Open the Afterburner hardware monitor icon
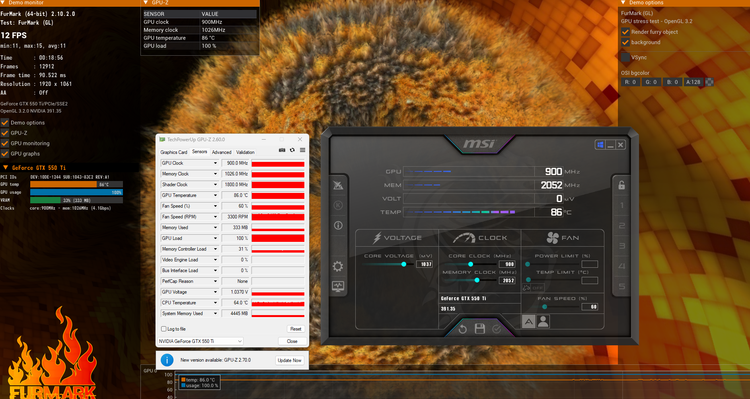 coord(338,287)
